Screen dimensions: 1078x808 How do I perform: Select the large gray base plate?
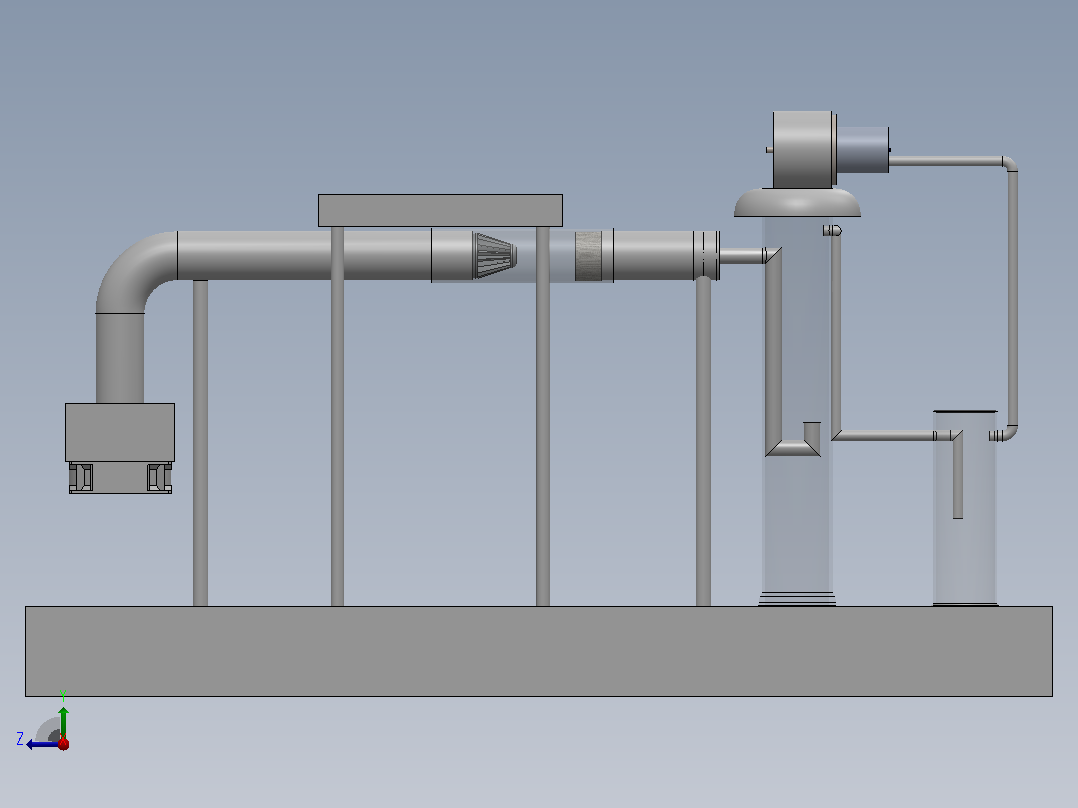pyautogui.click(x=539, y=651)
